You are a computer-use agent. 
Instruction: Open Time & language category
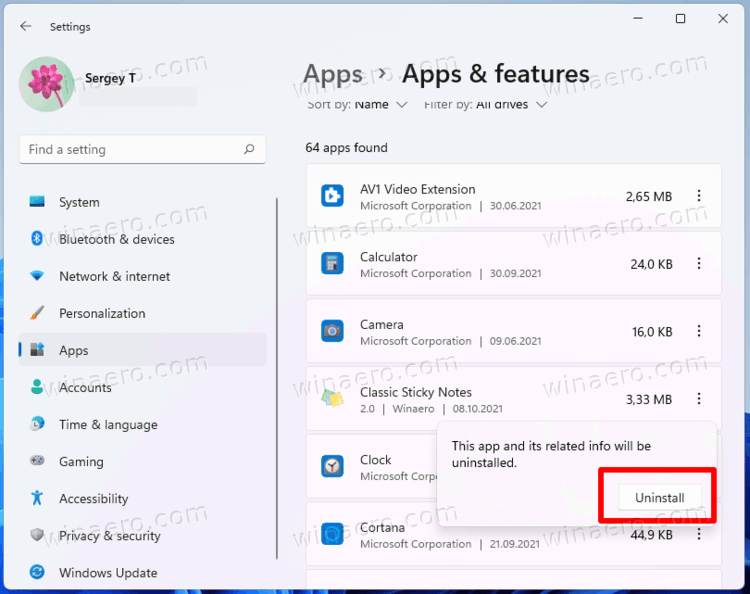pos(143,424)
